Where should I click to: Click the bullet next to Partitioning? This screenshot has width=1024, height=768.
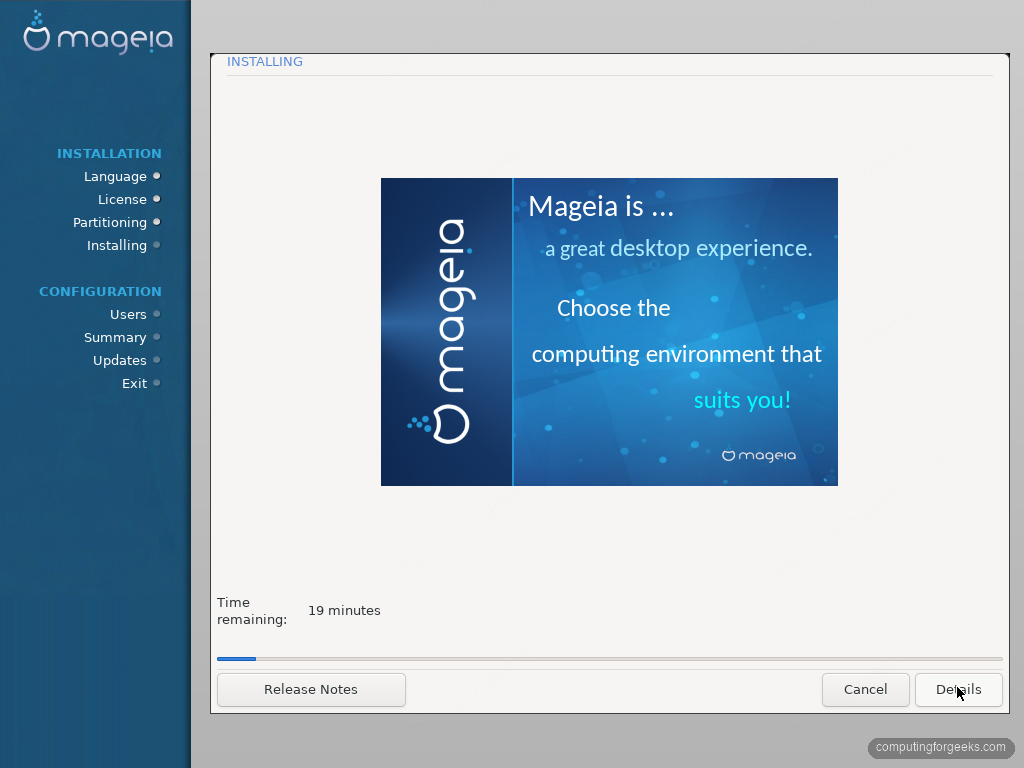click(x=157, y=222)
